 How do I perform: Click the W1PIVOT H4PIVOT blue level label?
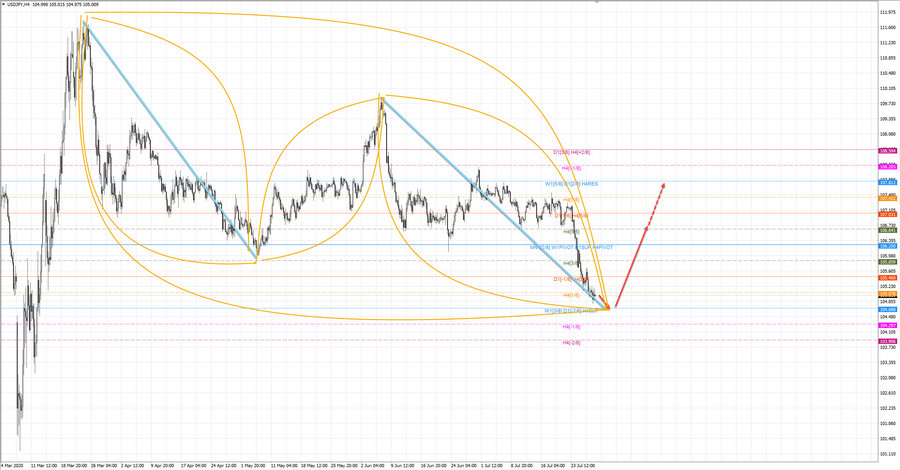(x=571, y=247)
